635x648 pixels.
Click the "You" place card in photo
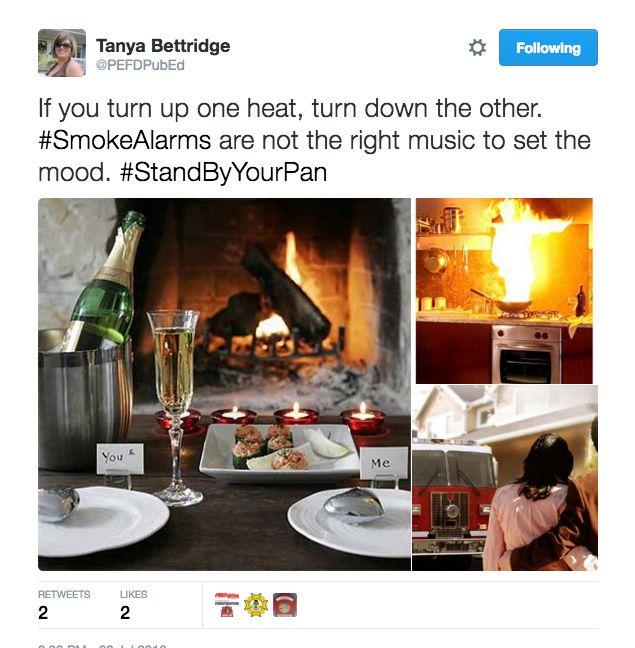[120, 459]
